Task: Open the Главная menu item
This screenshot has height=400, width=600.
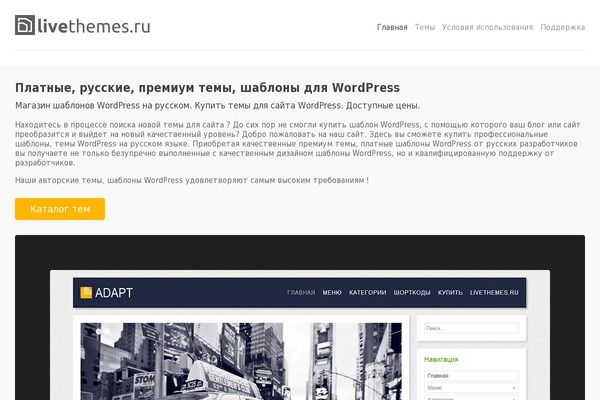Action: click(392, 27)
